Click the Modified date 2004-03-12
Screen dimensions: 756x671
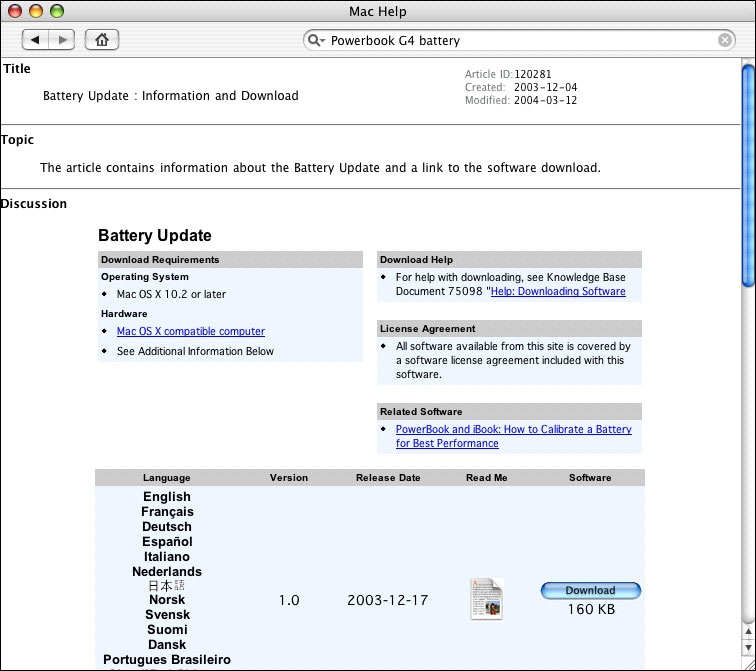545,100
